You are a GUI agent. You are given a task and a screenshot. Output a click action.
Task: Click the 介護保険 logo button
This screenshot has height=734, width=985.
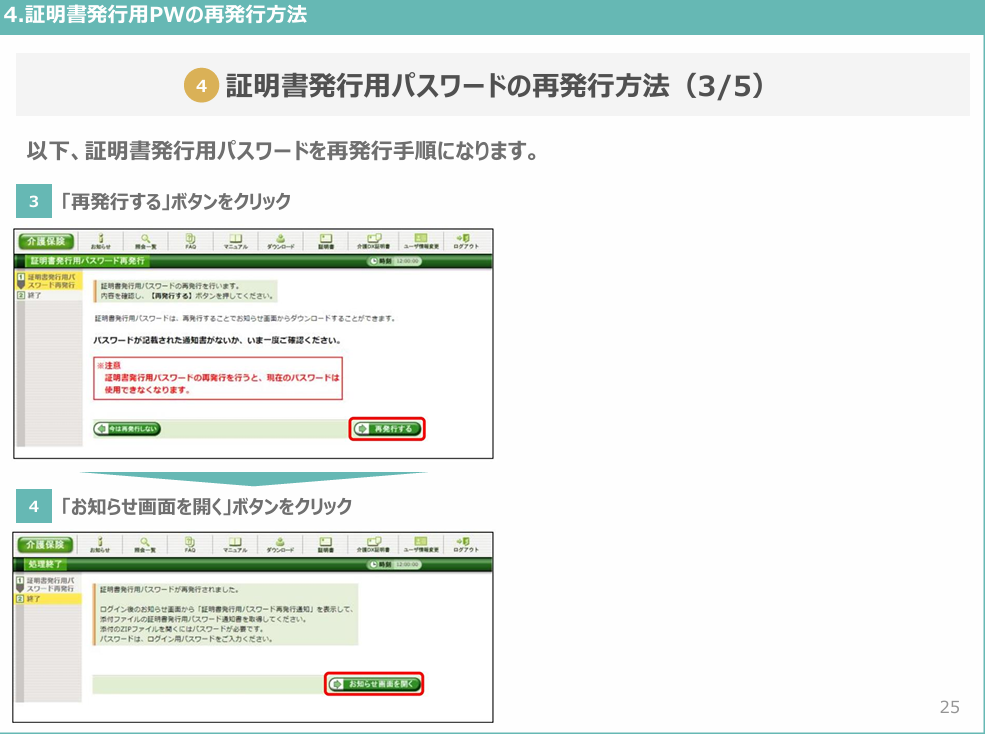point(45,240)
